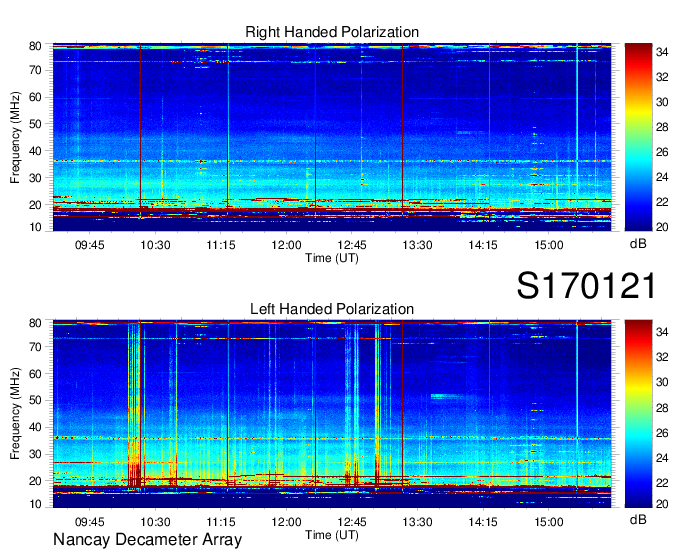Click the 30 MHz tick label on the top plot
Screen dimensions: 680x552
(x=35, y=178)
